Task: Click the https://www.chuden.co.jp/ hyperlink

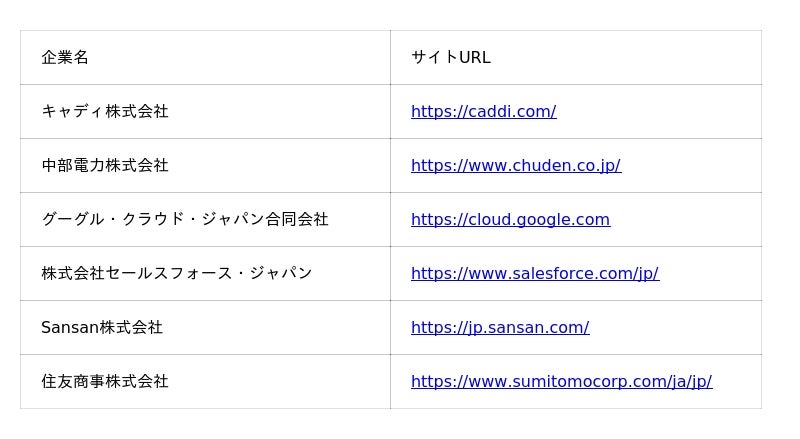Action: (515, 166)
